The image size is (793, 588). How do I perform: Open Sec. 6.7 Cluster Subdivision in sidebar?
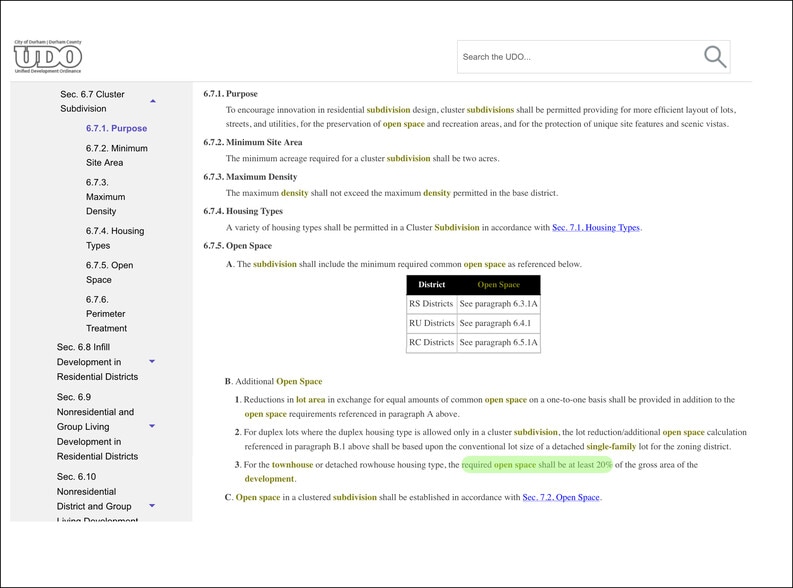coord(92,101)
